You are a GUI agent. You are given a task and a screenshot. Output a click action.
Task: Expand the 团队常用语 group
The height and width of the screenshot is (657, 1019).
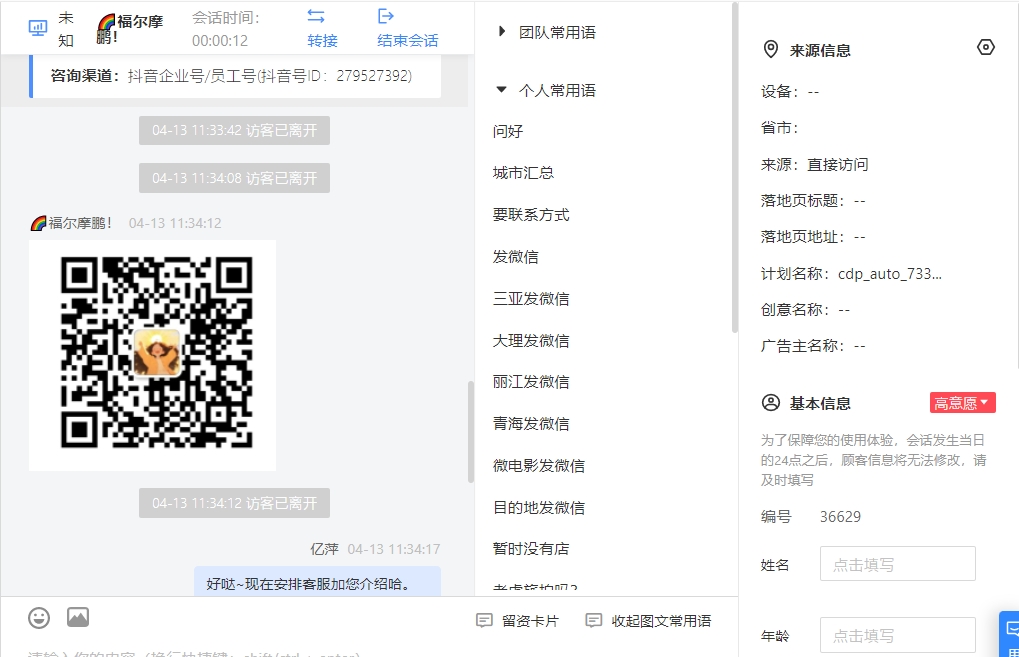547,32
